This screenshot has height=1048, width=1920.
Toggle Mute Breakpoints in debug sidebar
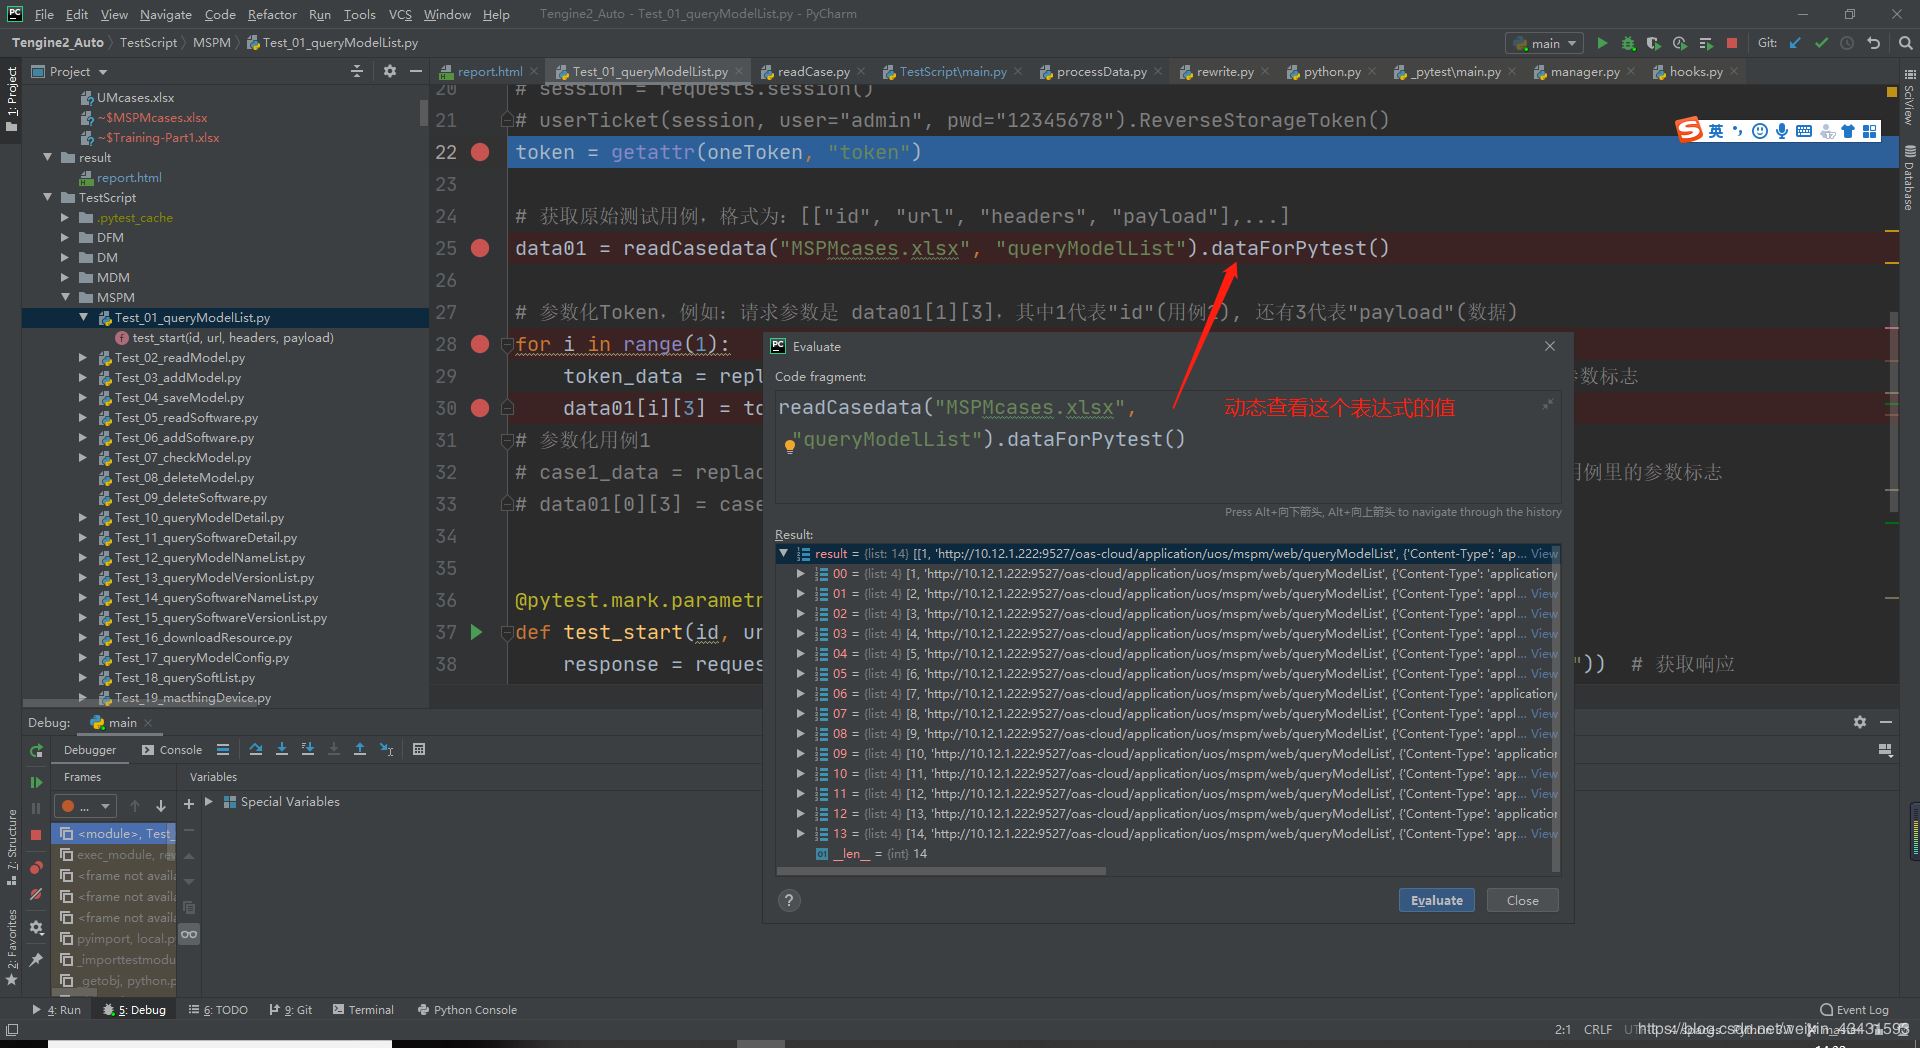coord(36,894)
